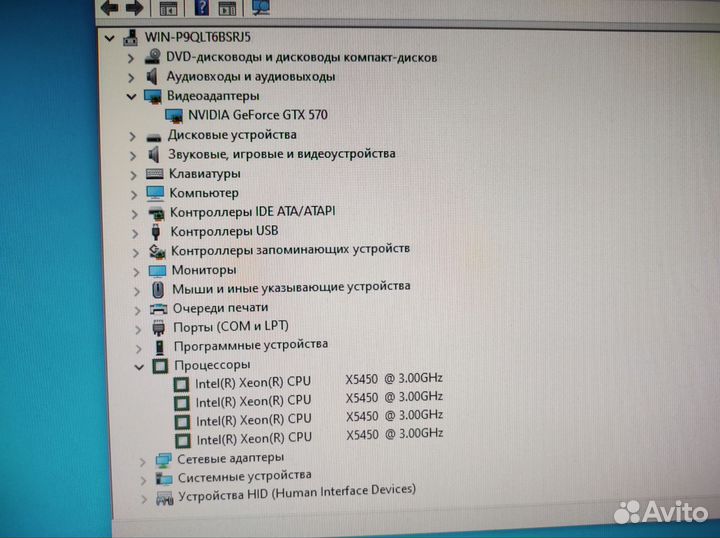Click the port connector icon for Порты

click(x=158, y=328)
